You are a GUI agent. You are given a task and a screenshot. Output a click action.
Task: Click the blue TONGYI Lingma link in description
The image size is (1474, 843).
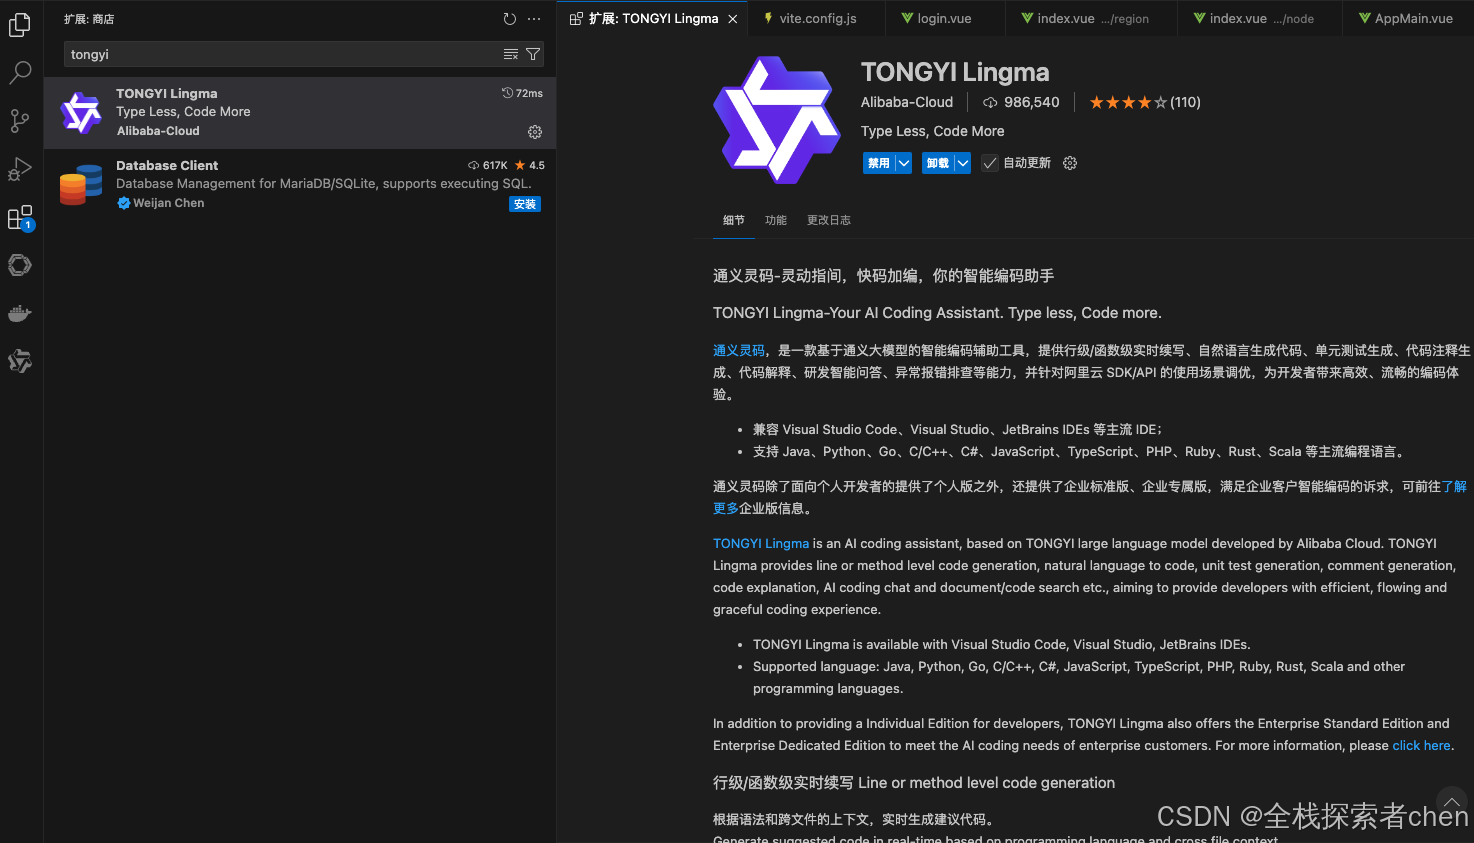pyautogui.click(x=761, y=543)
